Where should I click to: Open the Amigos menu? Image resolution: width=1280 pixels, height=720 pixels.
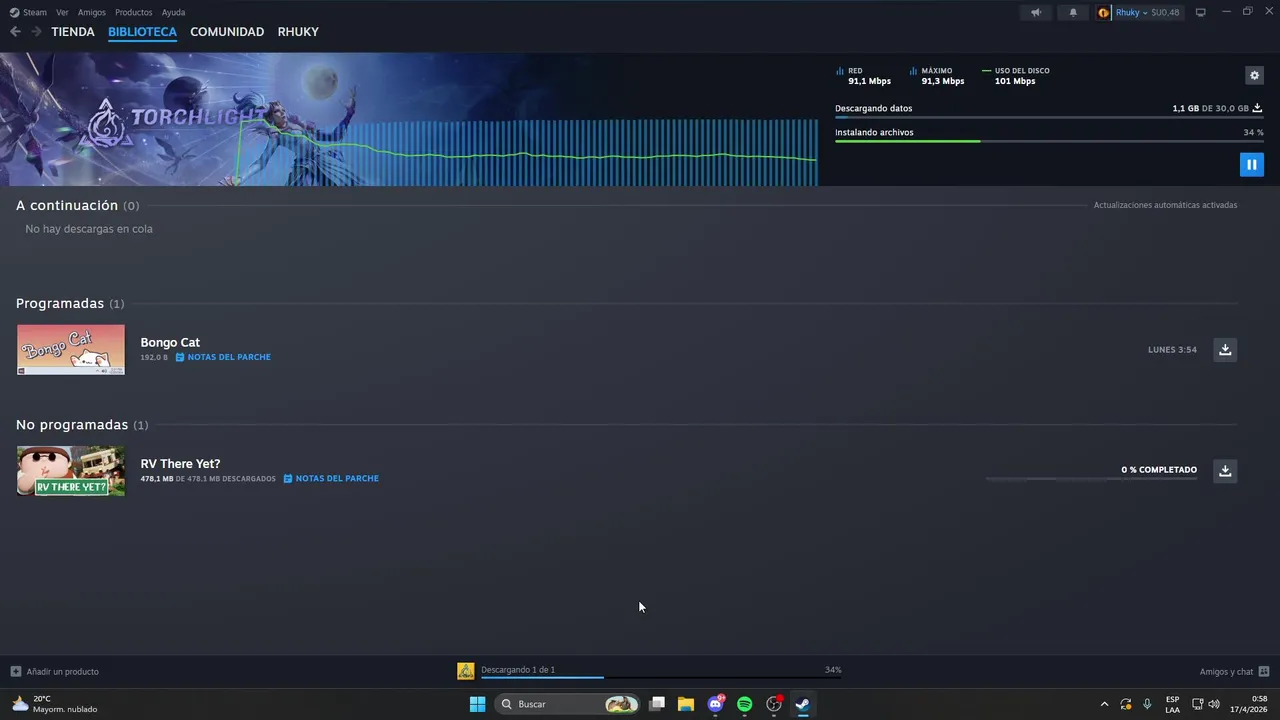92,12
